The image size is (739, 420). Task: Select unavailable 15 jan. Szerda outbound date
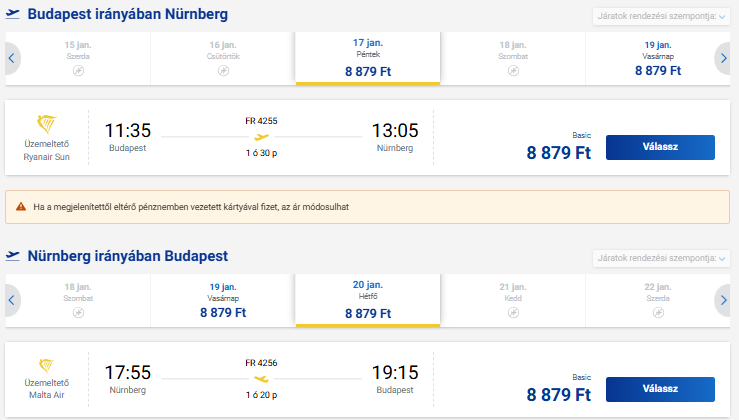(78, 58)
